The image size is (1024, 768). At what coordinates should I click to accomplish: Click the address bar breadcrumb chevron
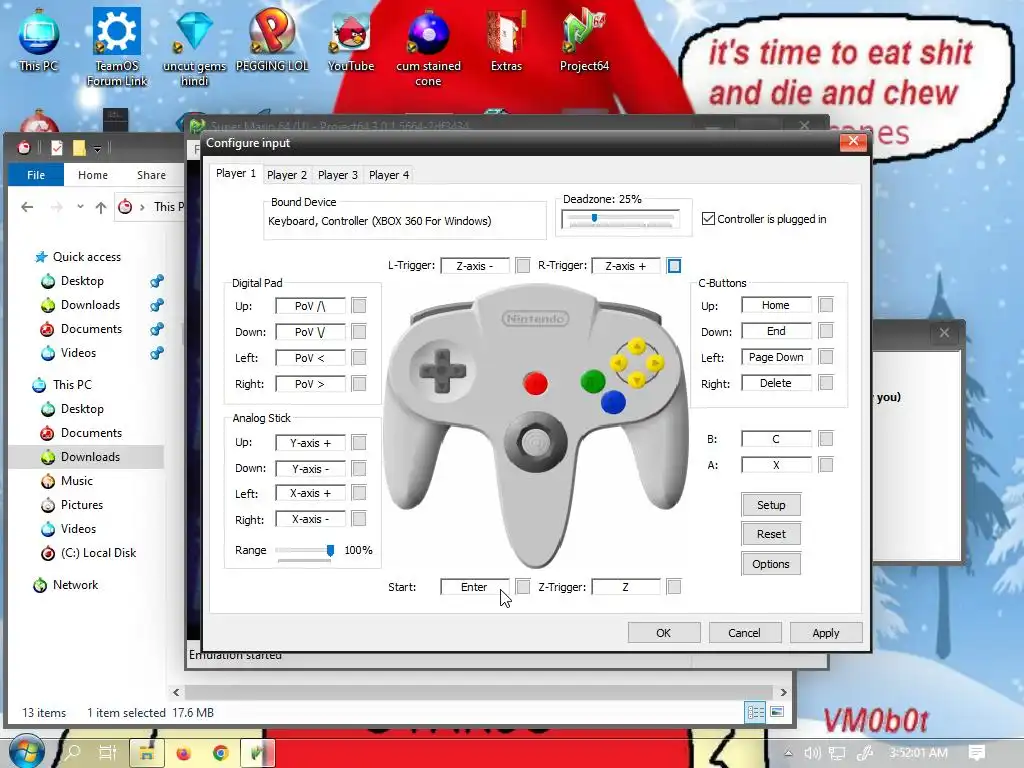(142, 208)
